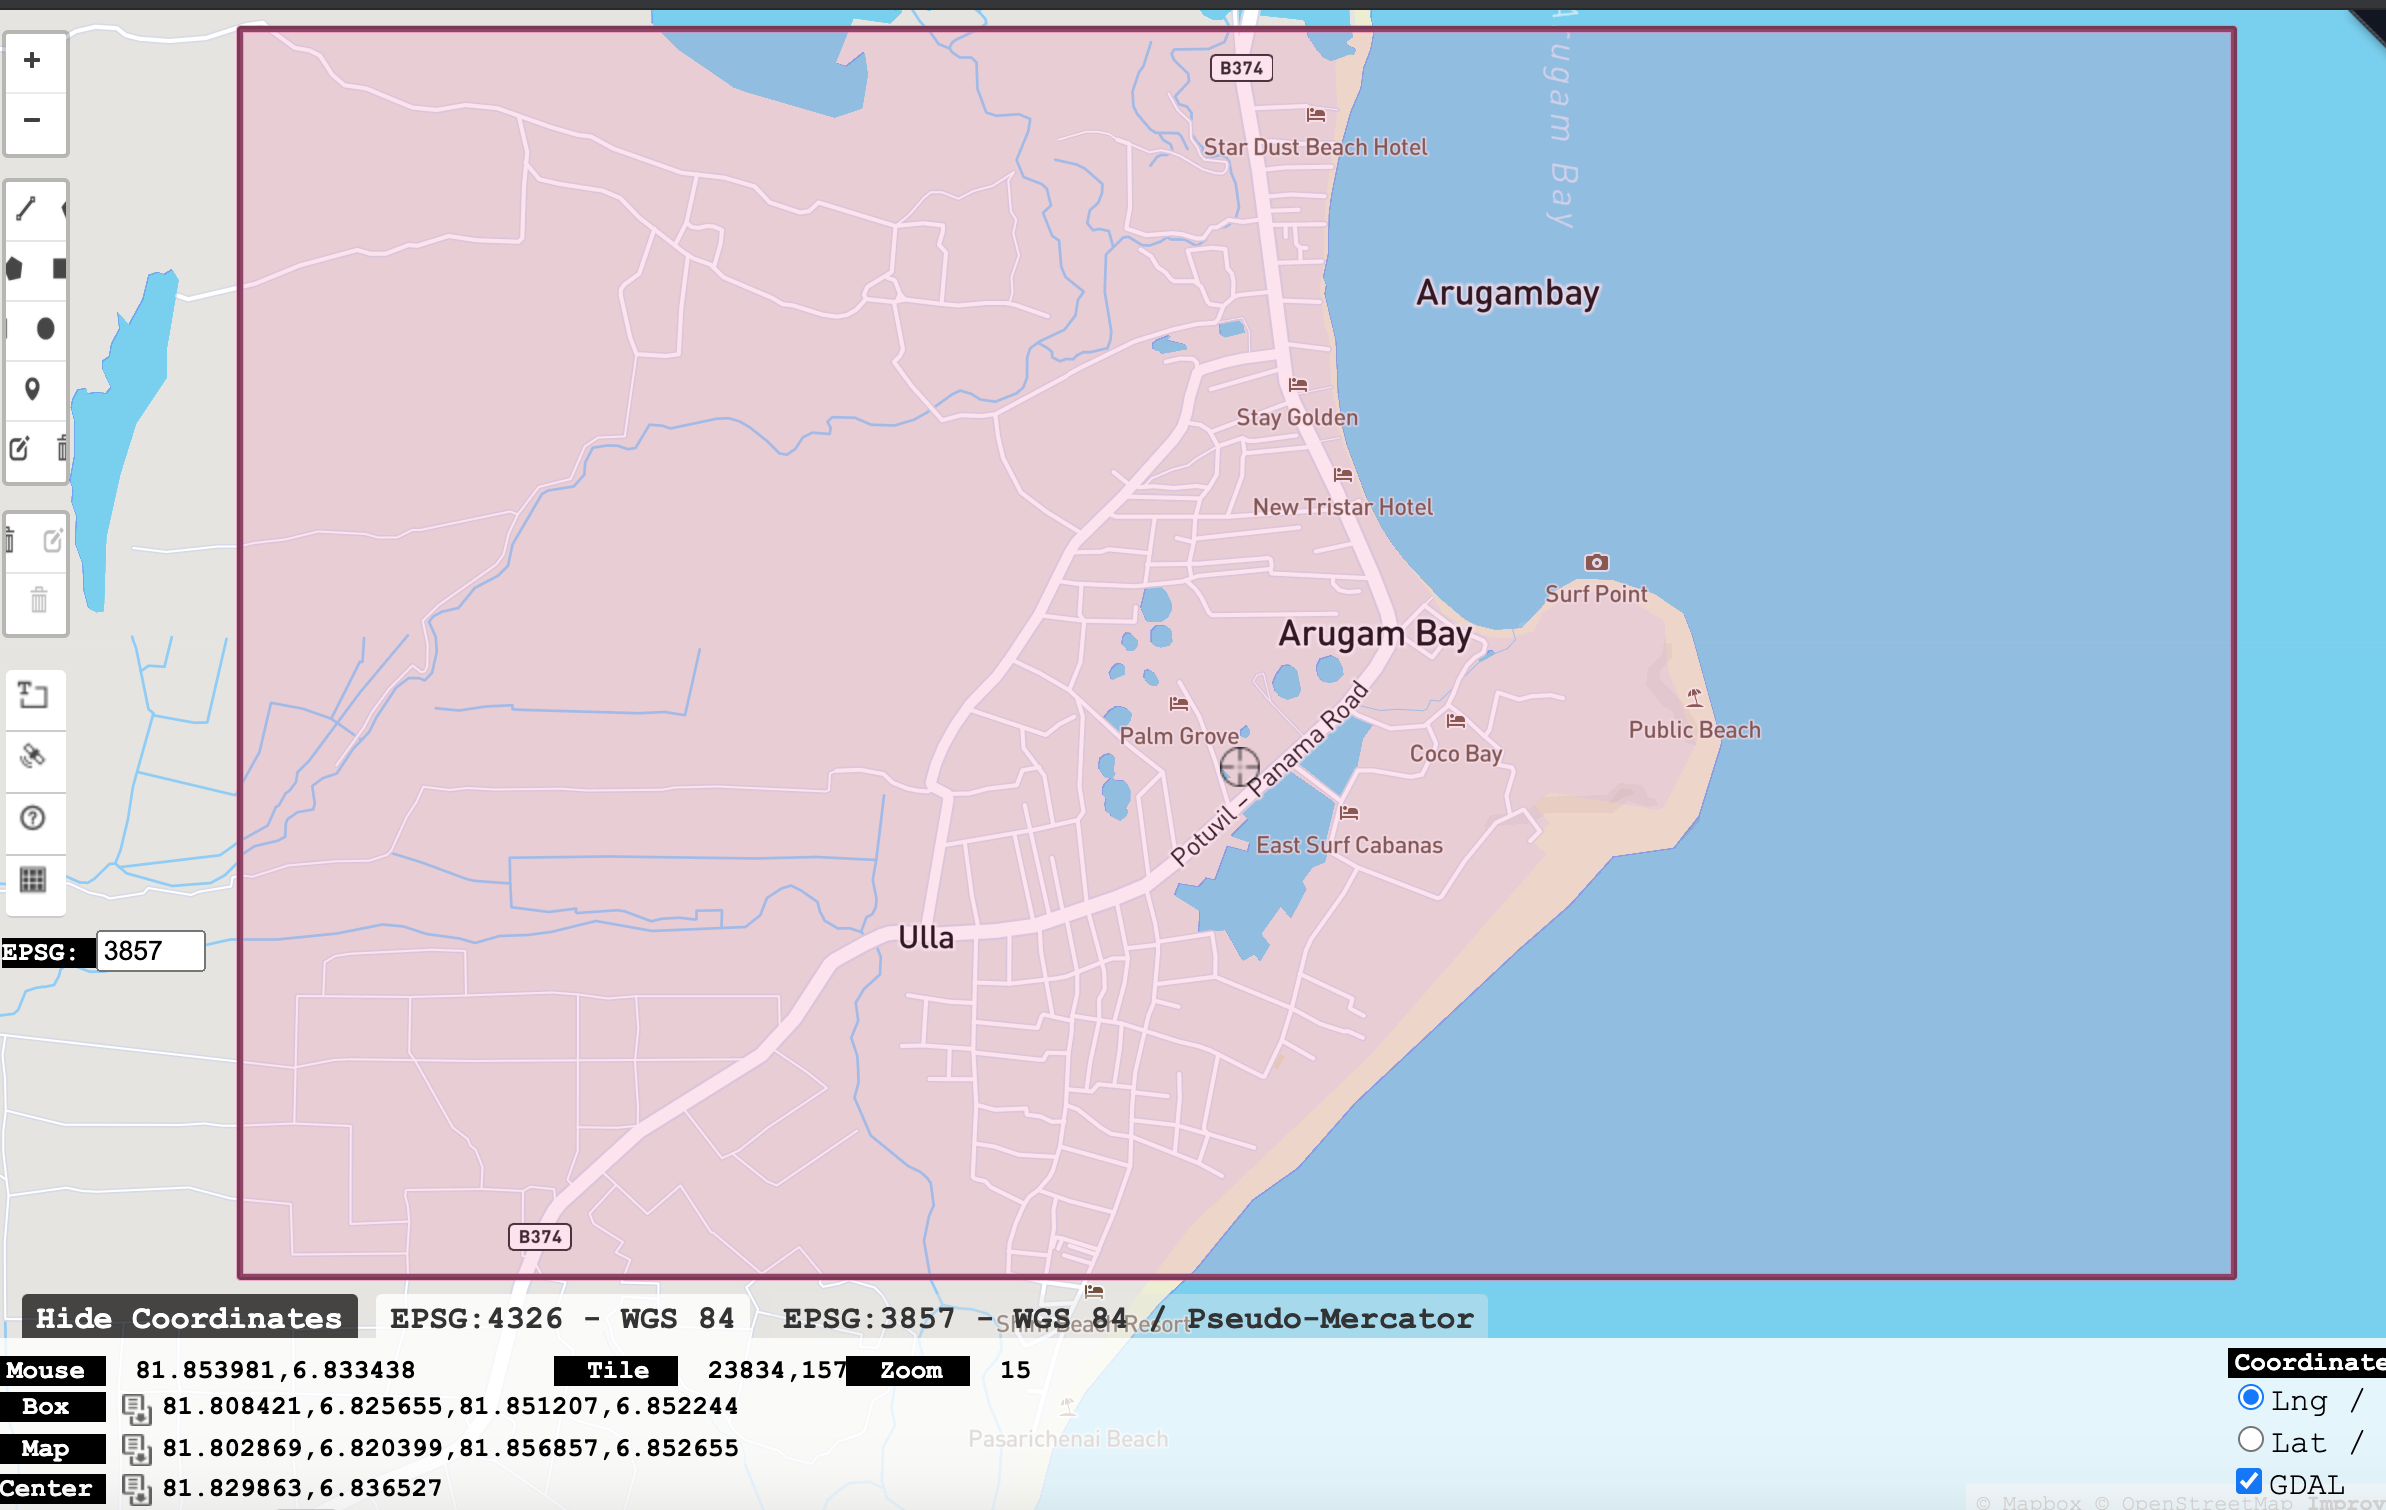Select the place marker tool
This screenshot has height=1510, width=2386.
(x=32, y=389)
